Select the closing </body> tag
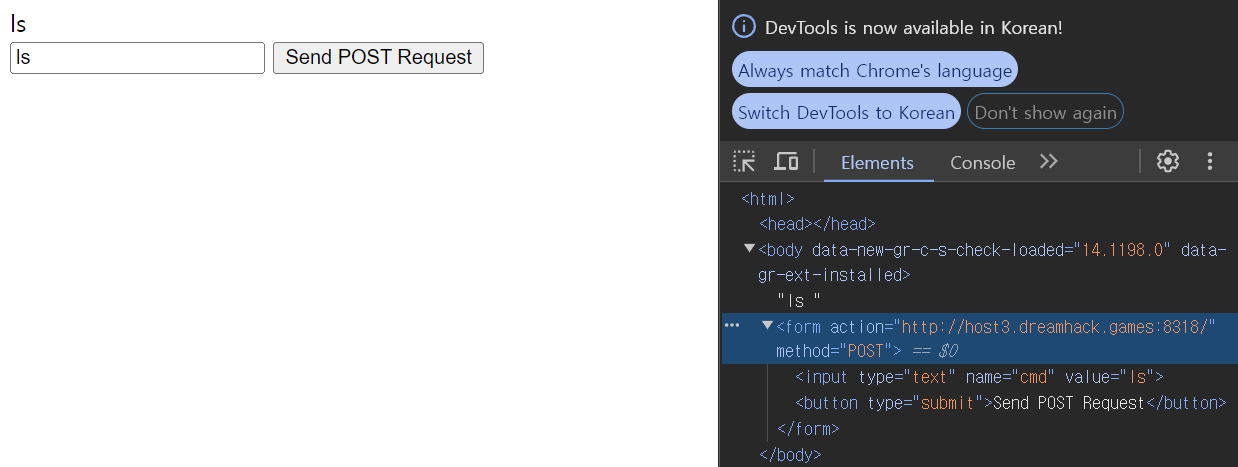1238x467 pixels. point(790,455)
